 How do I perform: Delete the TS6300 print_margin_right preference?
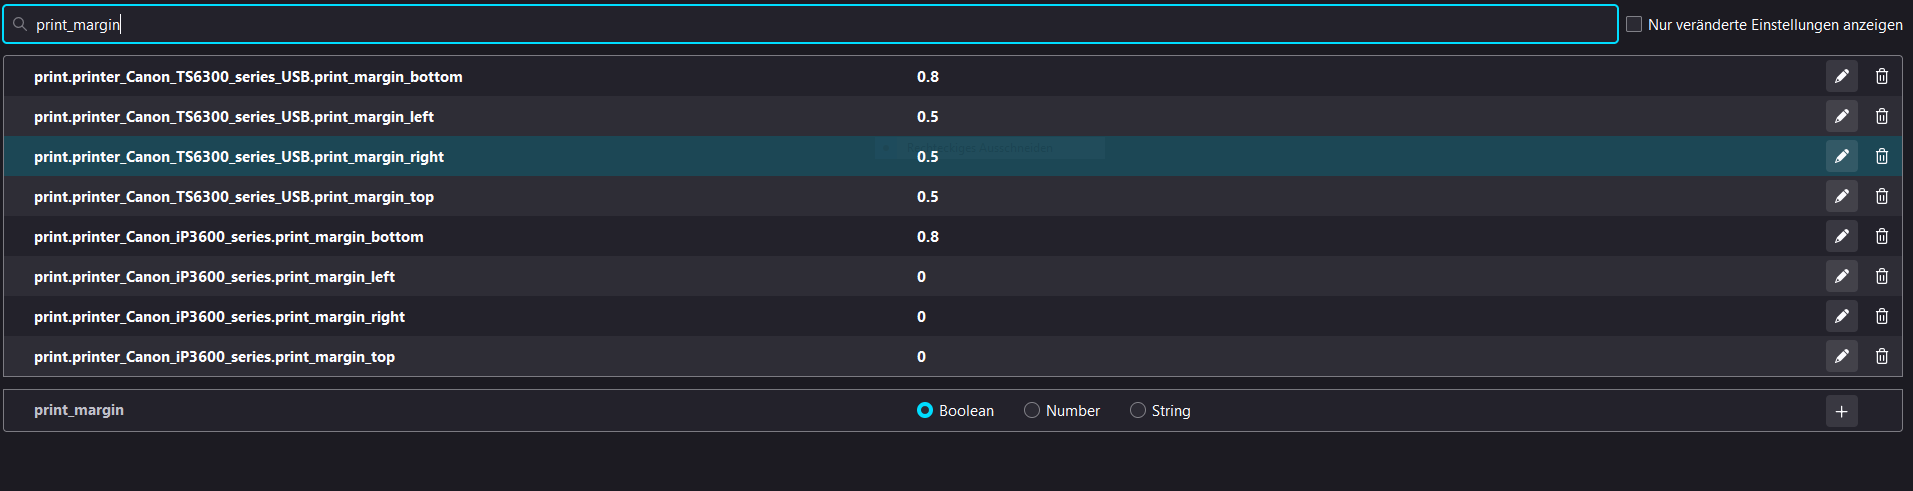[1881, 156]
